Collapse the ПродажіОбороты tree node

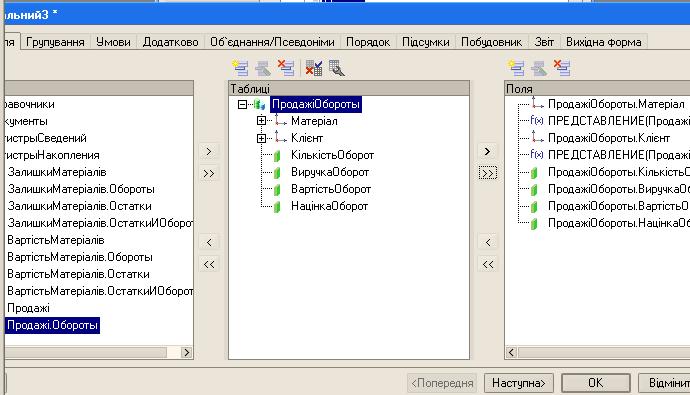(x=242, y=104)
